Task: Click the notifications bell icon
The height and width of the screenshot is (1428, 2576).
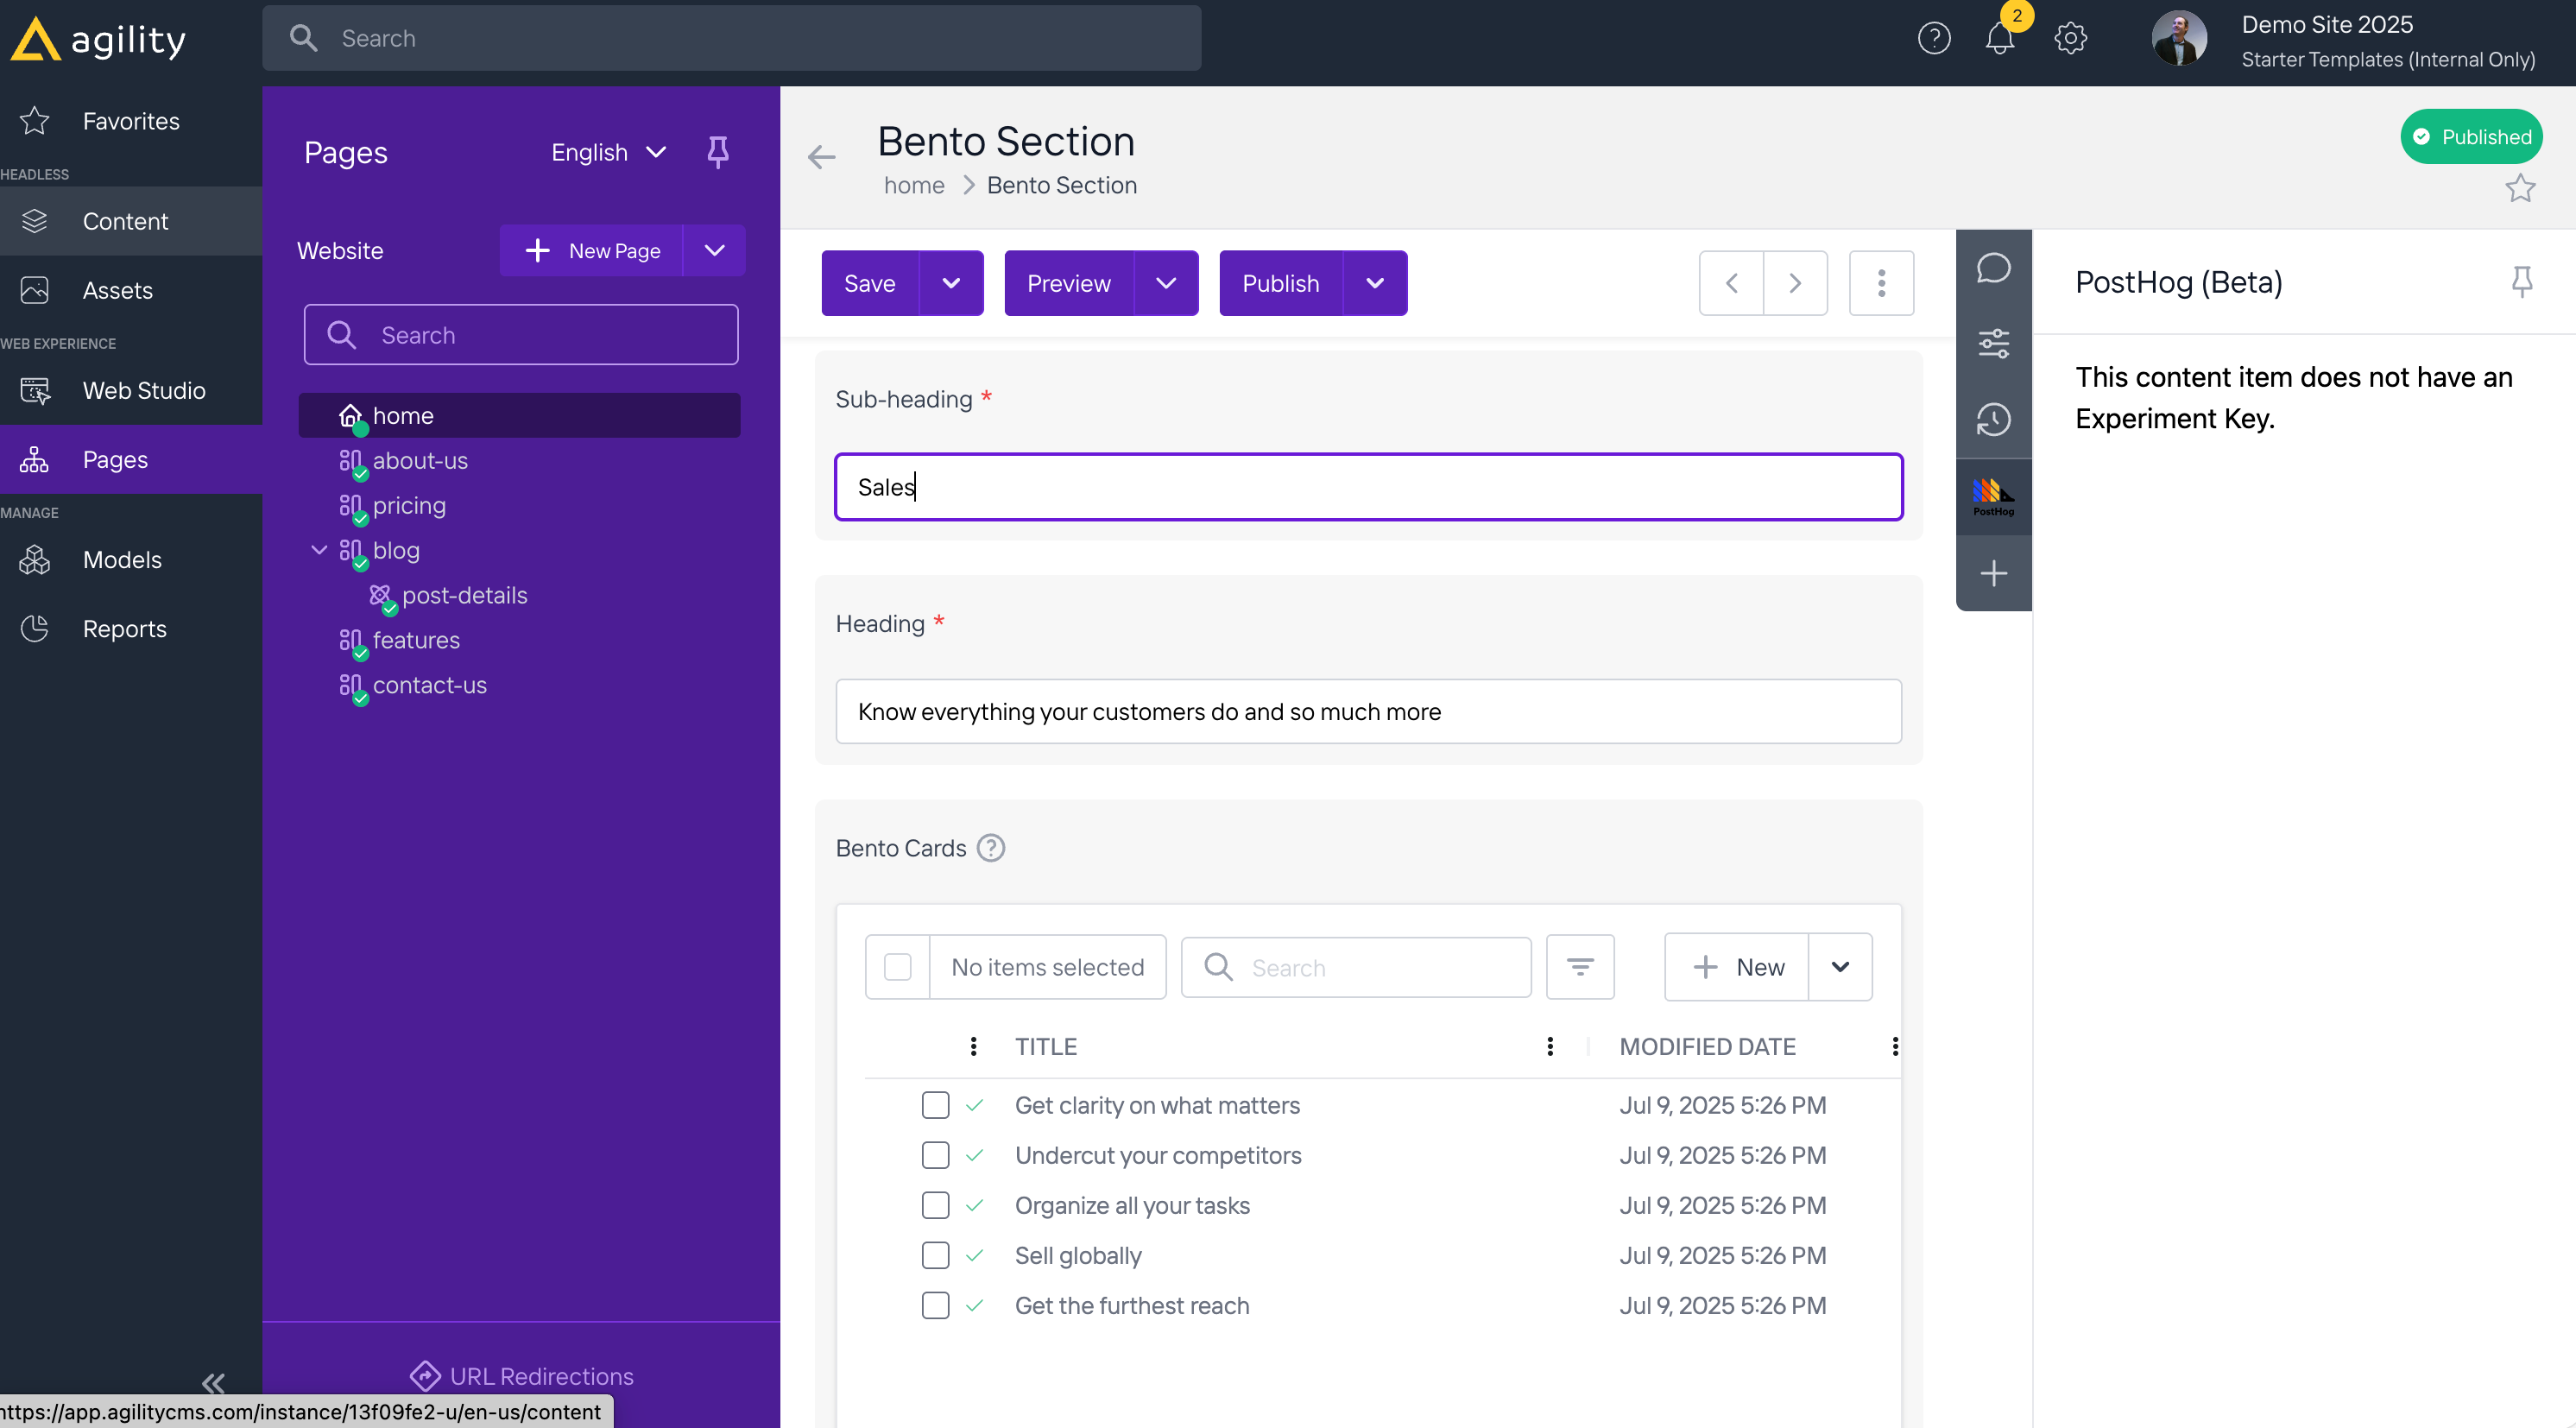Action: (1999, 38)
